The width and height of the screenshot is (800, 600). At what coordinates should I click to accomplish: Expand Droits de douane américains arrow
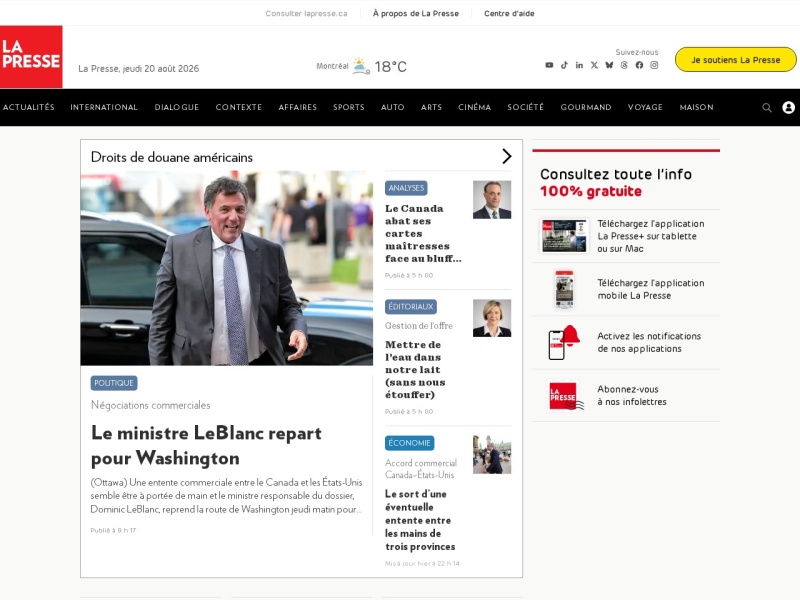(506, 156)
